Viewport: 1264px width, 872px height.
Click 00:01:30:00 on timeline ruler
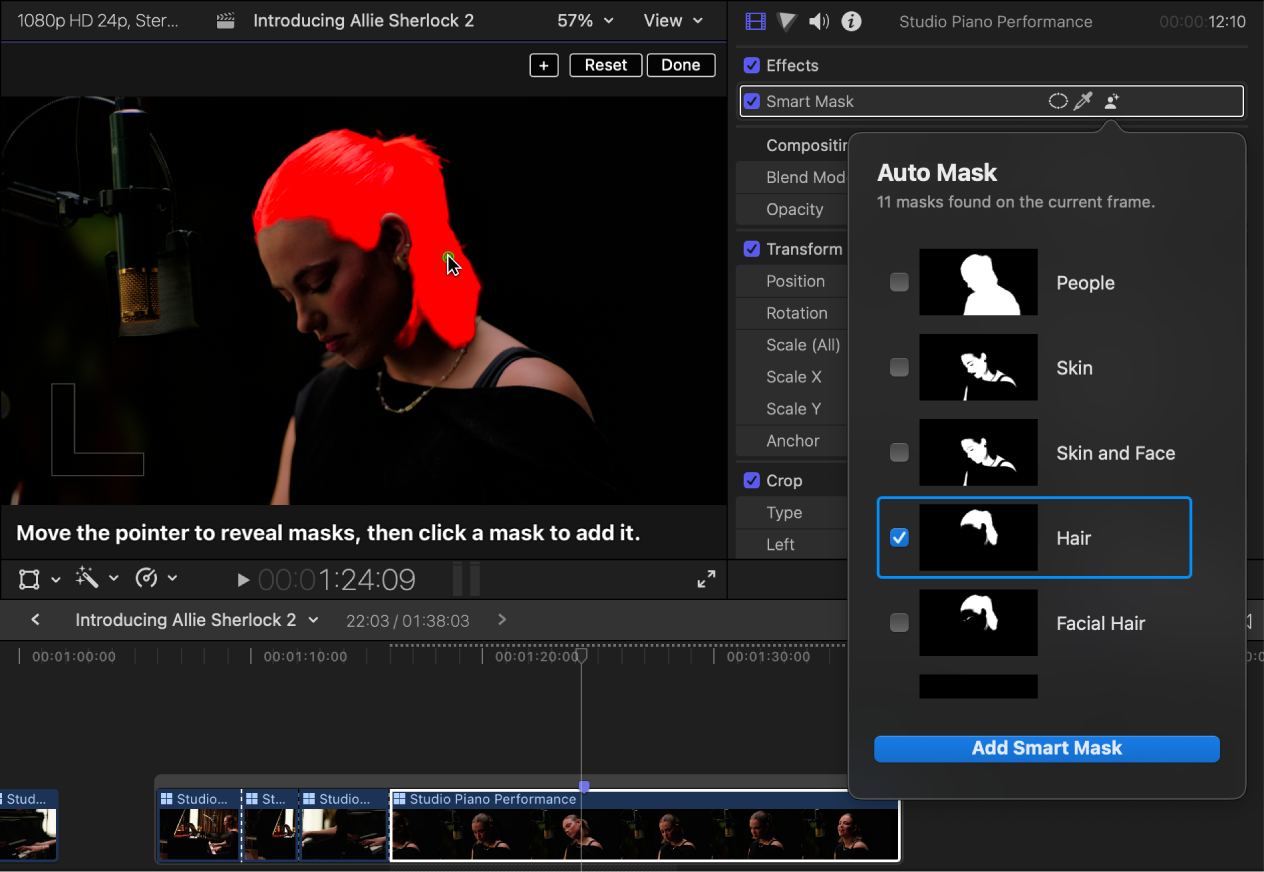tap(768, 657)
